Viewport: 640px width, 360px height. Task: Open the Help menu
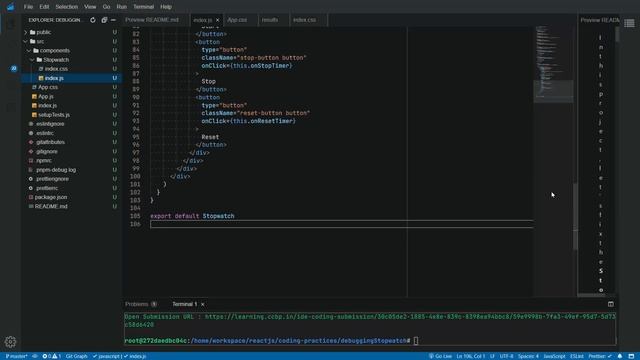coord(166,7)
